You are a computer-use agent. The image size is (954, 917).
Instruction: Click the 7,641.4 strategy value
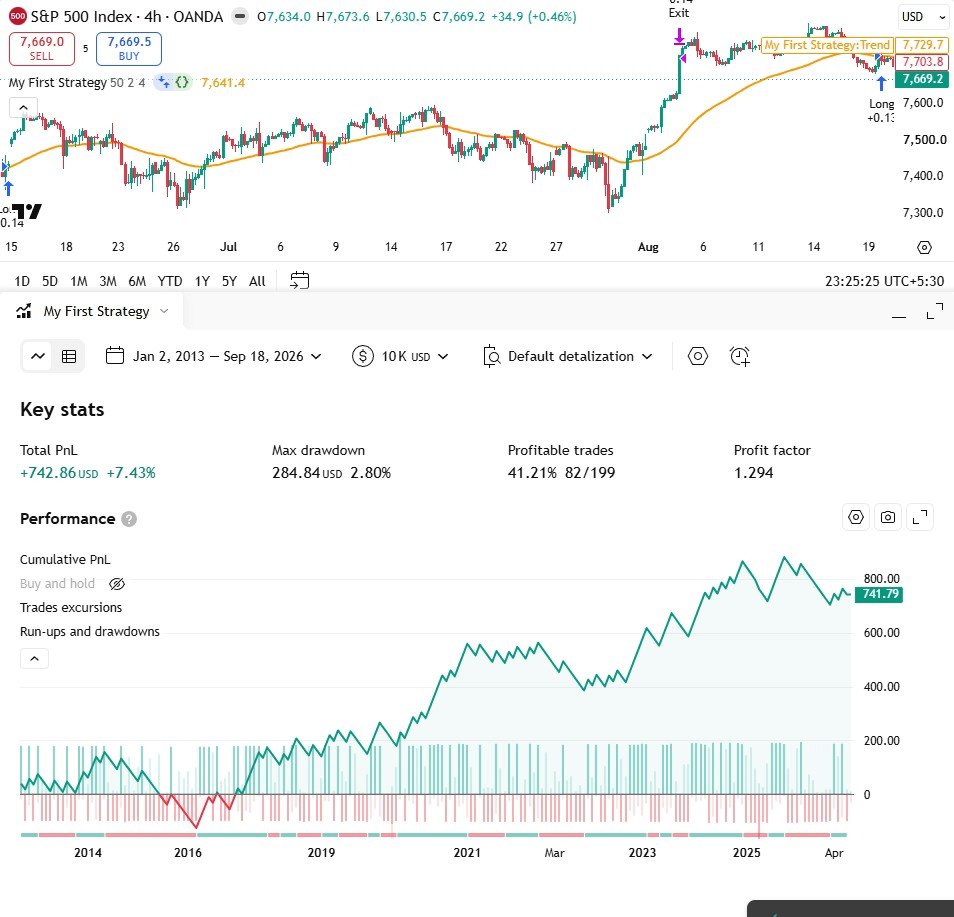tap(223, 83)
